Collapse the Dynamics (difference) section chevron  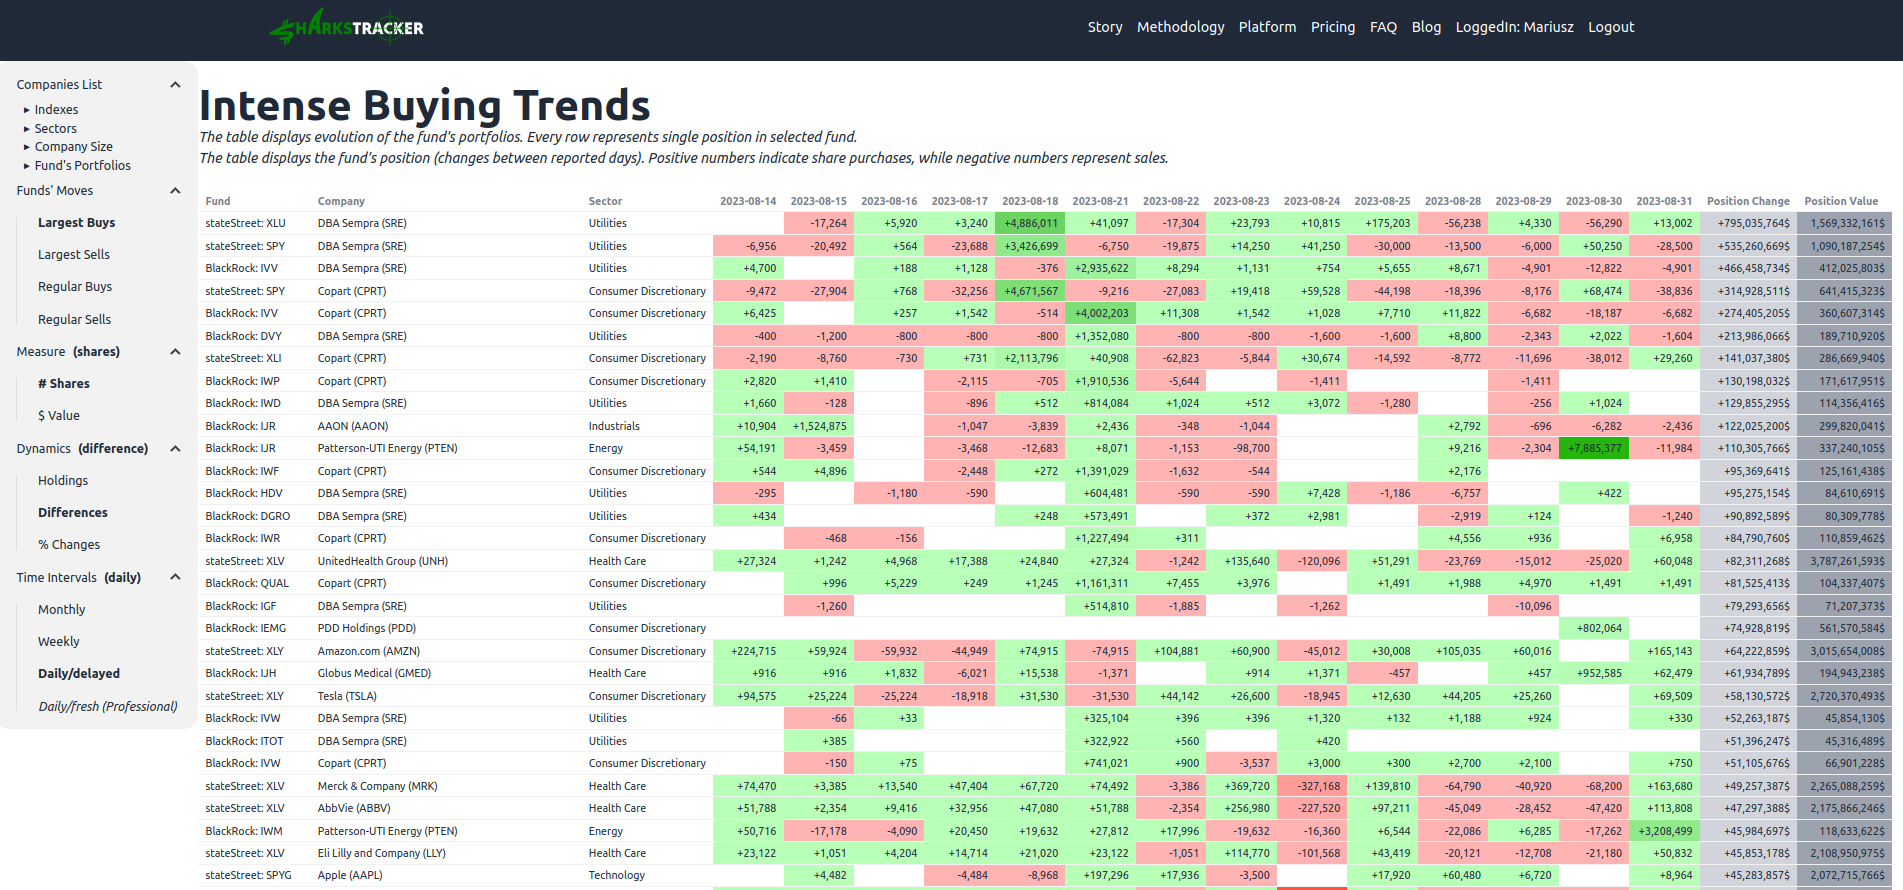[x=175, y=449]
